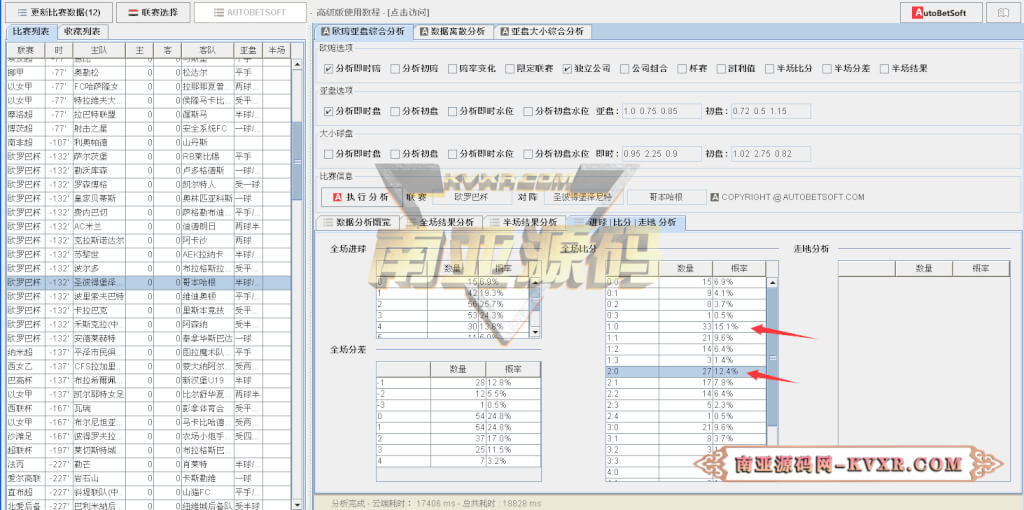Click COPYRIGHT @ AUTOBETSOFT.COM link
Screen dimensions: 1024x510
point(787,197)
